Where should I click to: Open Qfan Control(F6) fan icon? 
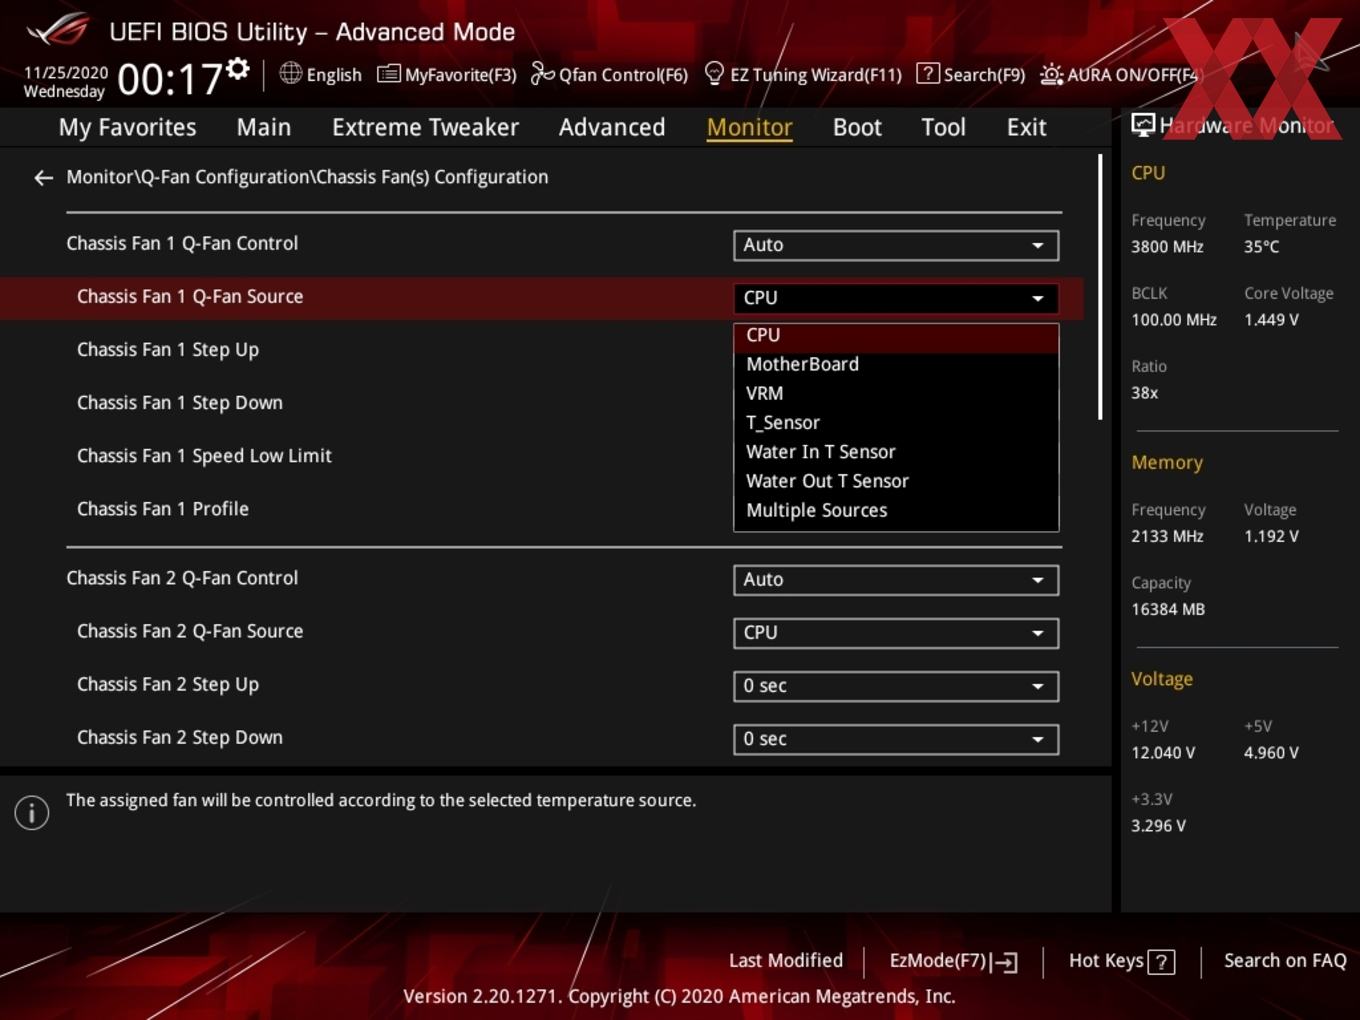click(542, 74)
